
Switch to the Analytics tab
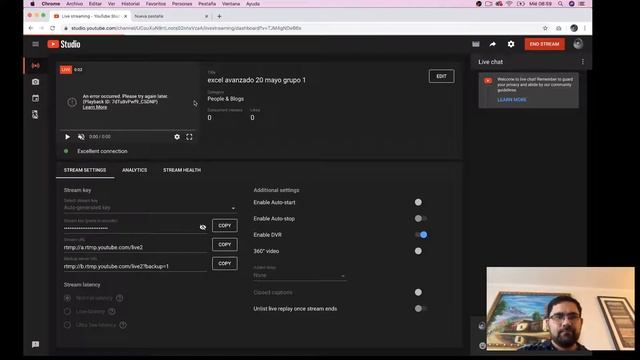point(134,170)
